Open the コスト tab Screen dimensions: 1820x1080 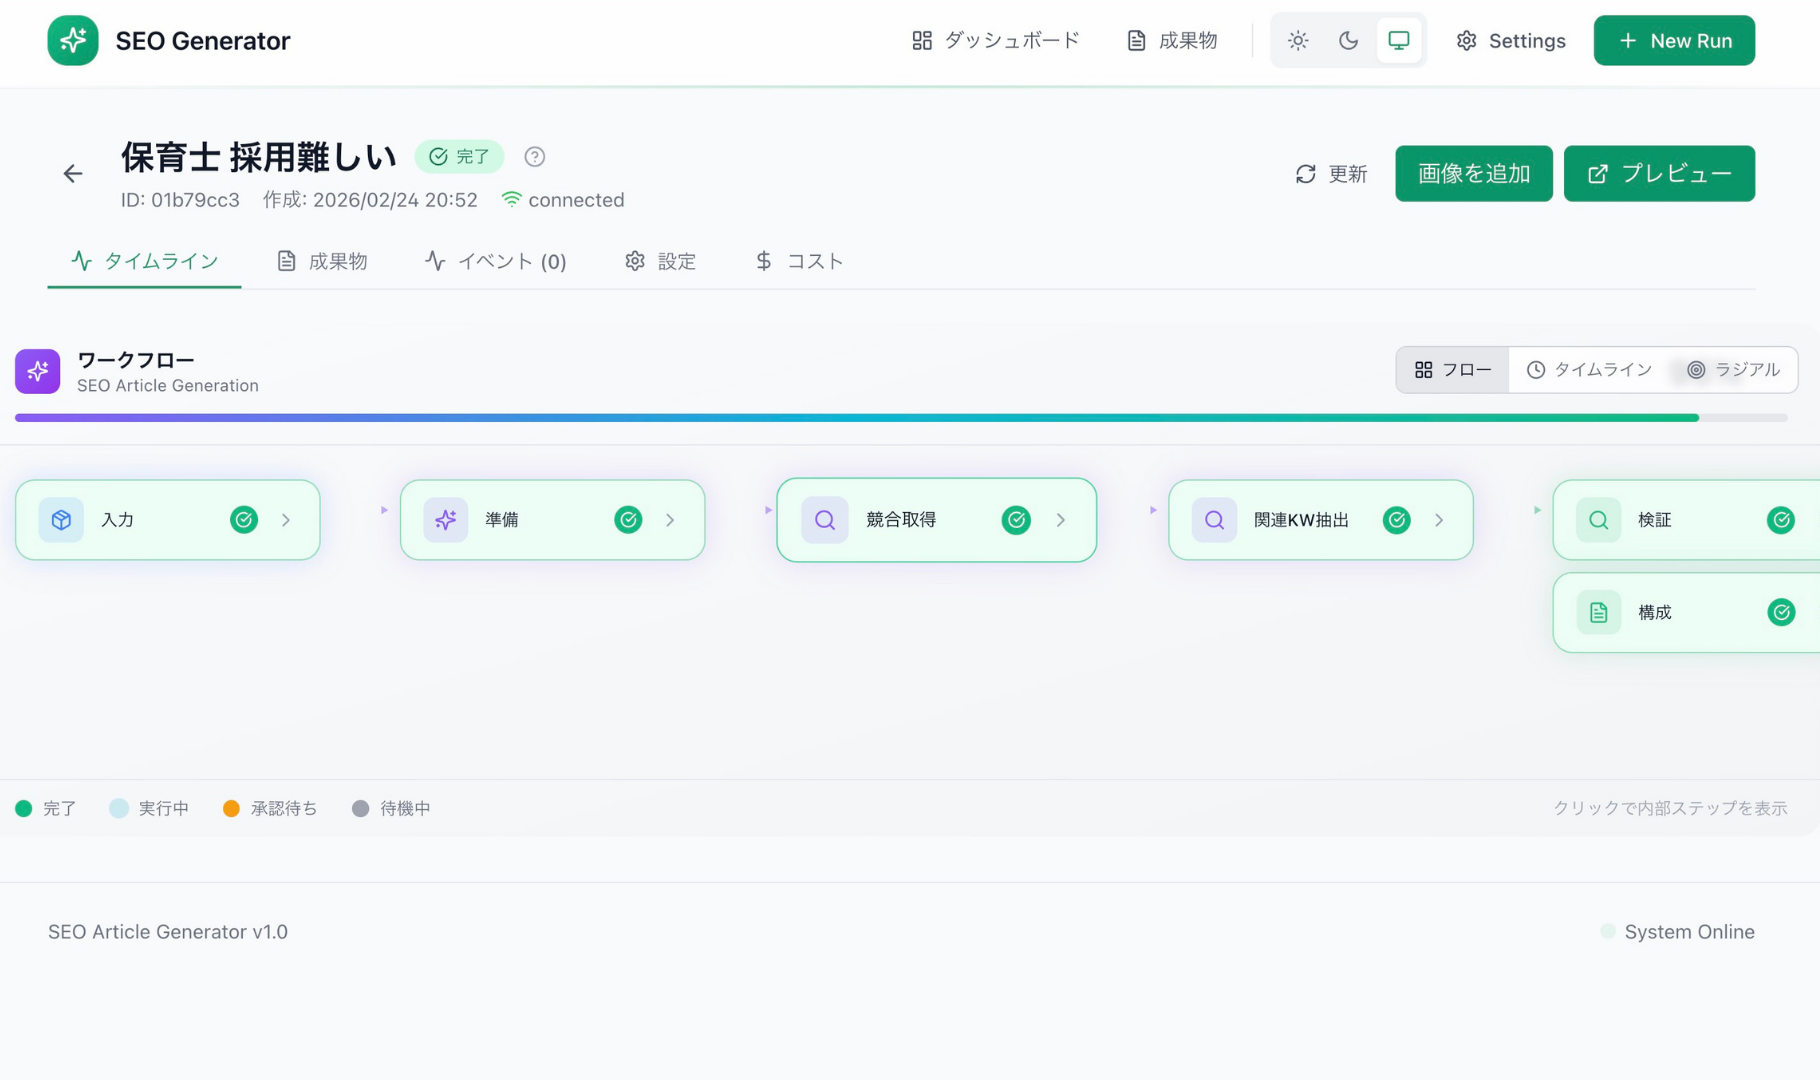(x=799, y=261)
